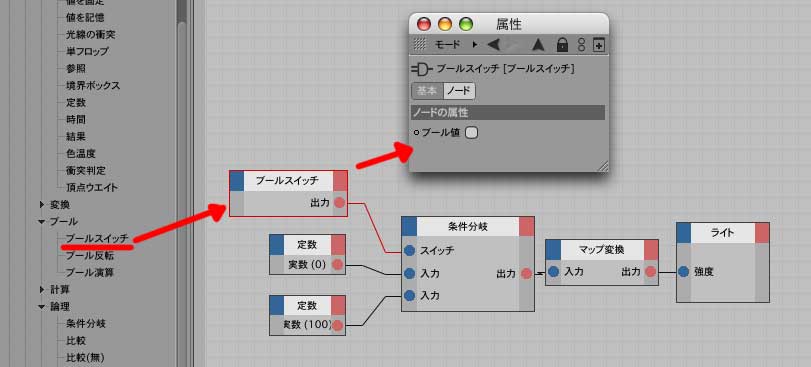Click the red output corner of the 条件分岐 node
This screenshot has width=811, height=367.
[526, 226]
